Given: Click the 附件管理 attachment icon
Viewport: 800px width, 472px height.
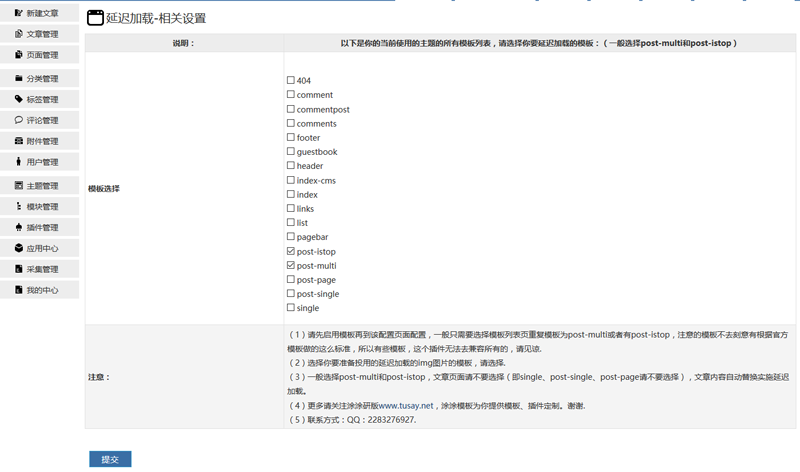Looking at the screenshot, I should pyautogui.click(x=19, y=141).
